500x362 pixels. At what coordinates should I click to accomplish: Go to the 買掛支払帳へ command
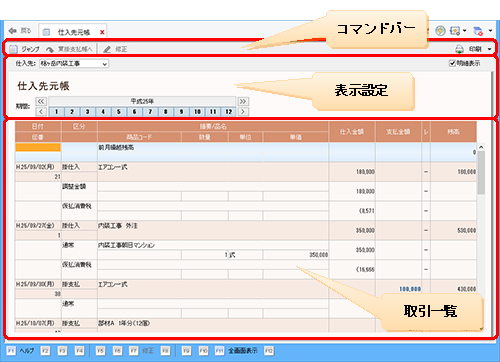pos(69,49)
